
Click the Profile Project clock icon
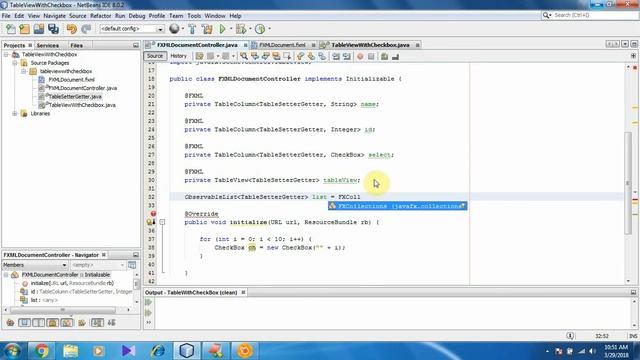click(x=260, y=29)
